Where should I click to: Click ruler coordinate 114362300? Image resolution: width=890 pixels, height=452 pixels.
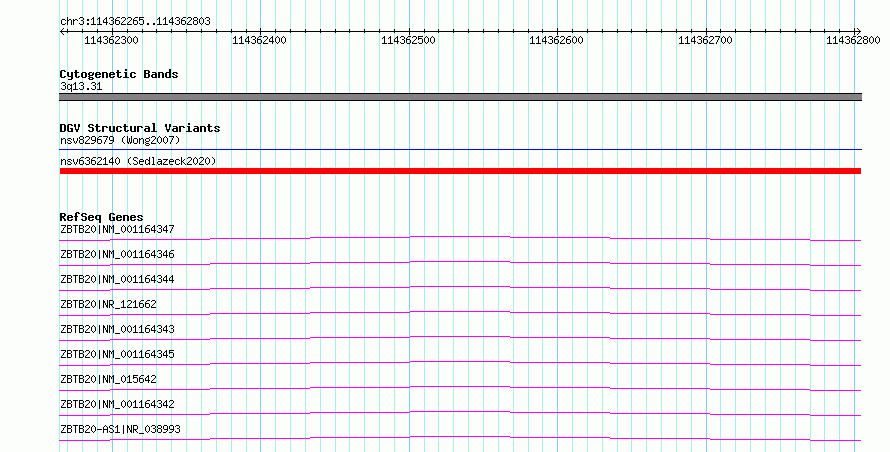pyautogui.click(x=111, y=40)
